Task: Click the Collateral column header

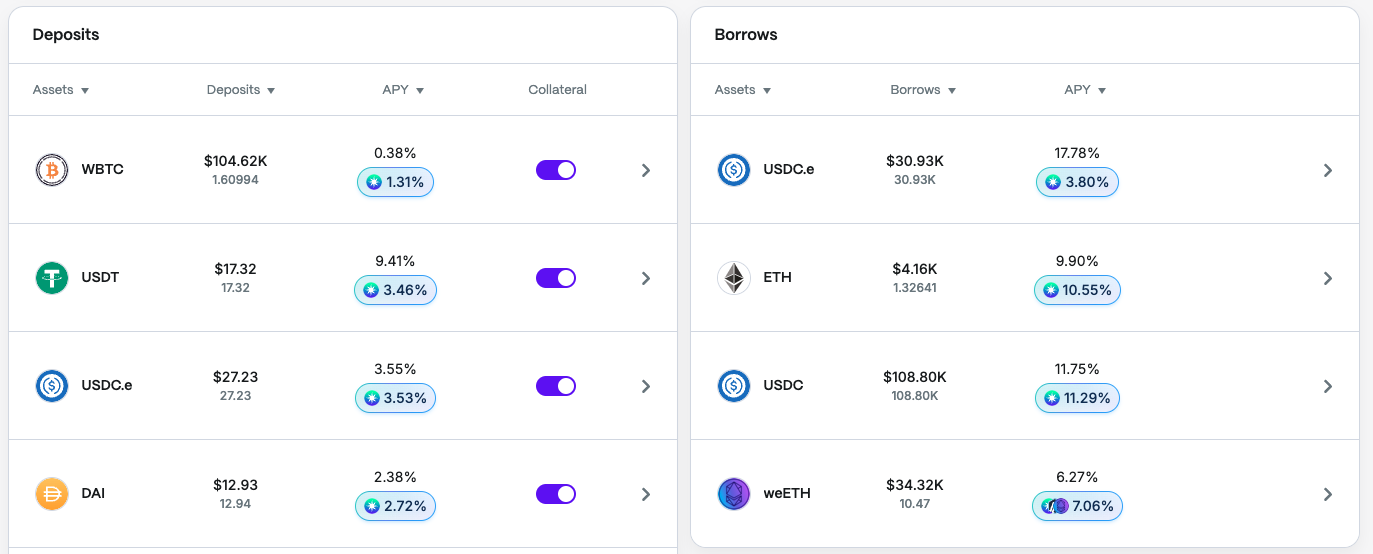Action: (557, 90)
